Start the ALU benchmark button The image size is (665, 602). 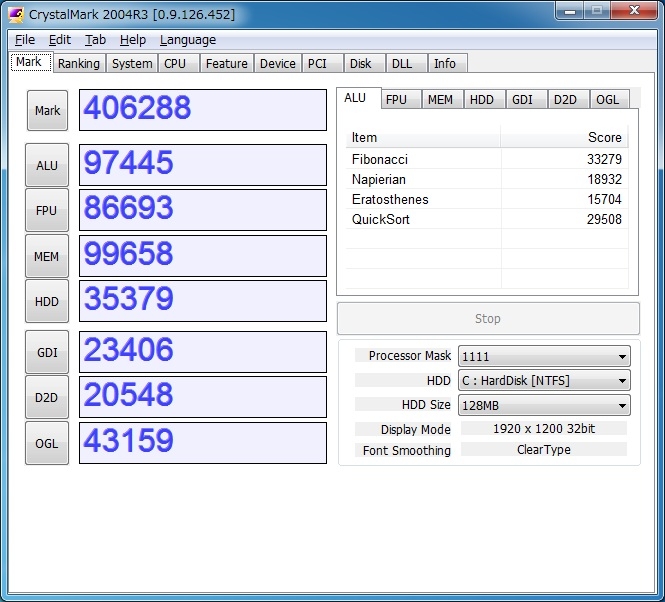click(47, 166)
